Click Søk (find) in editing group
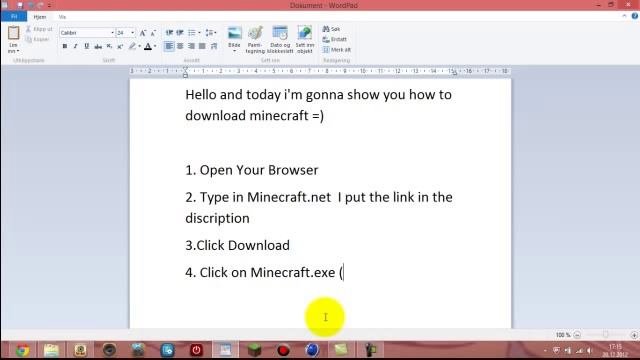This screenshot has height=360, width=640. tap(331, 29)
